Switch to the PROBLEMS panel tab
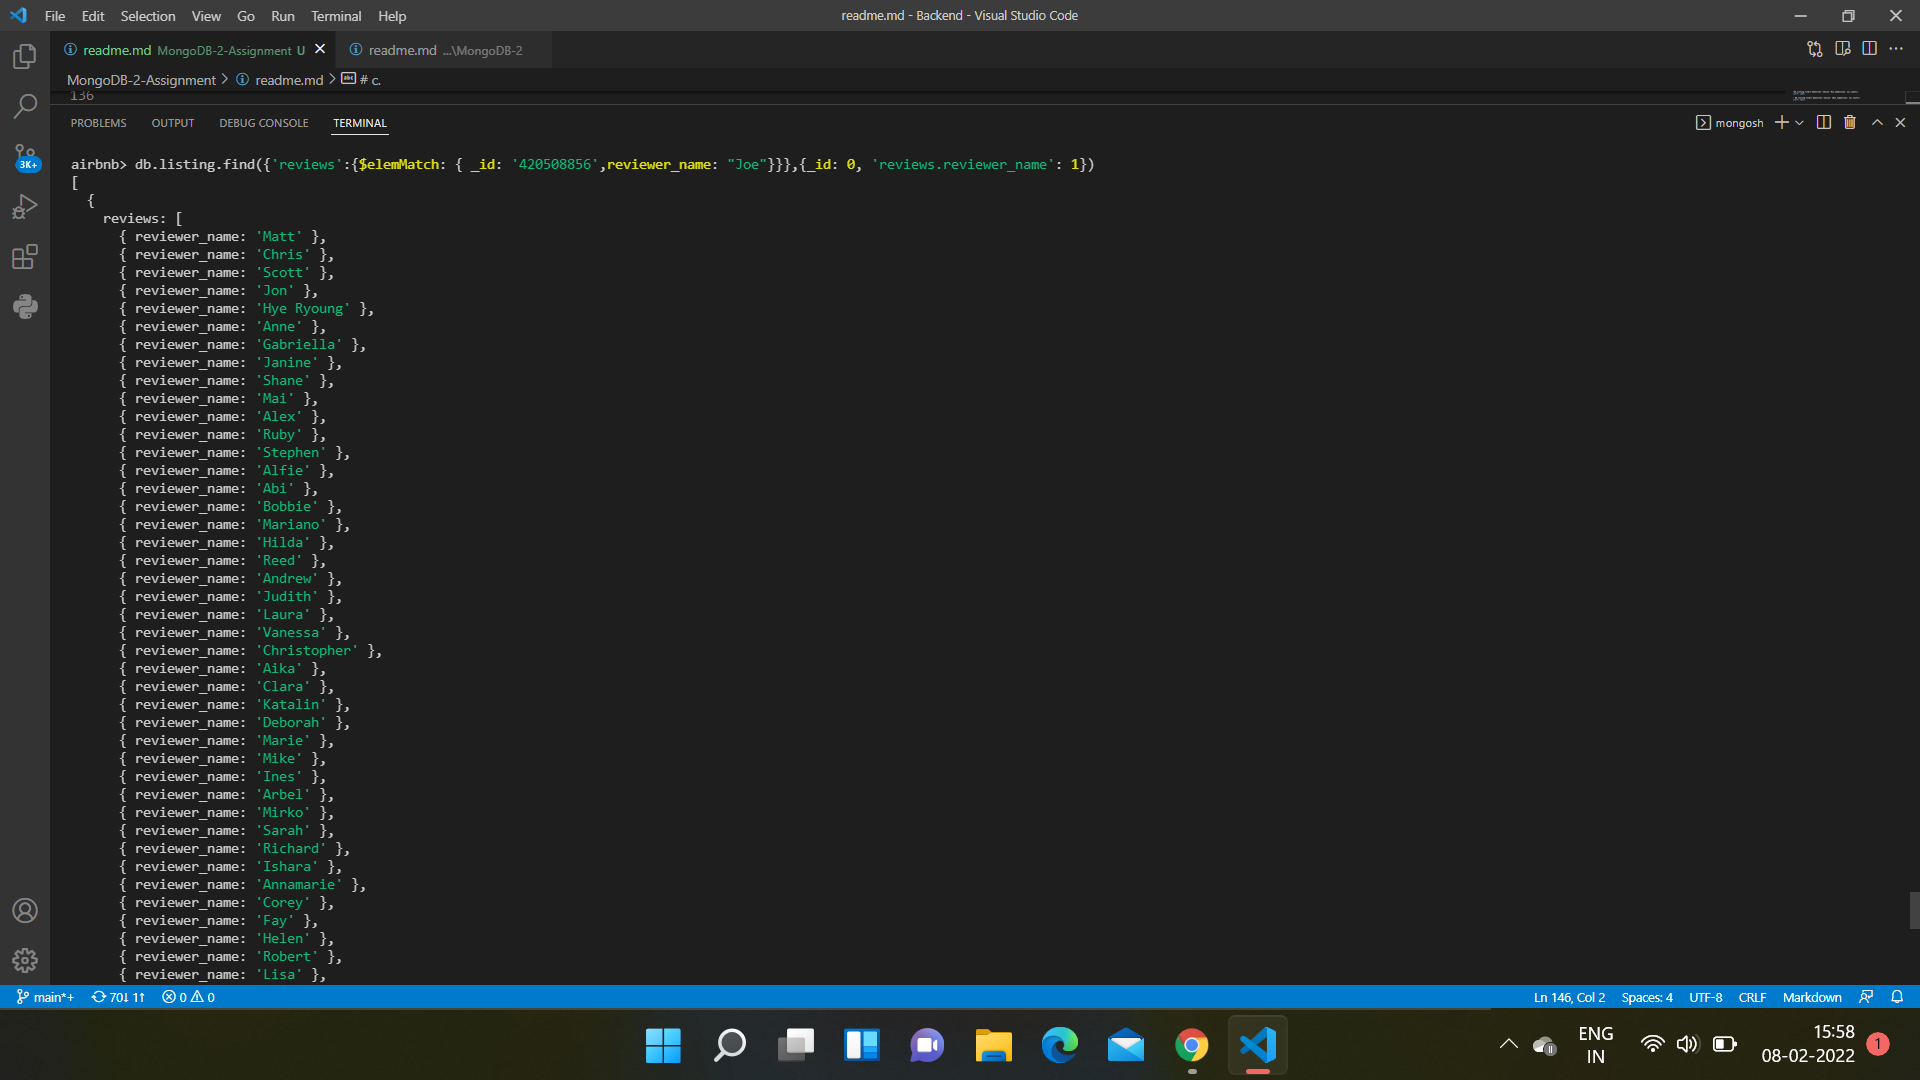This screenshot has height=1080, width=1920. [98, 123]
